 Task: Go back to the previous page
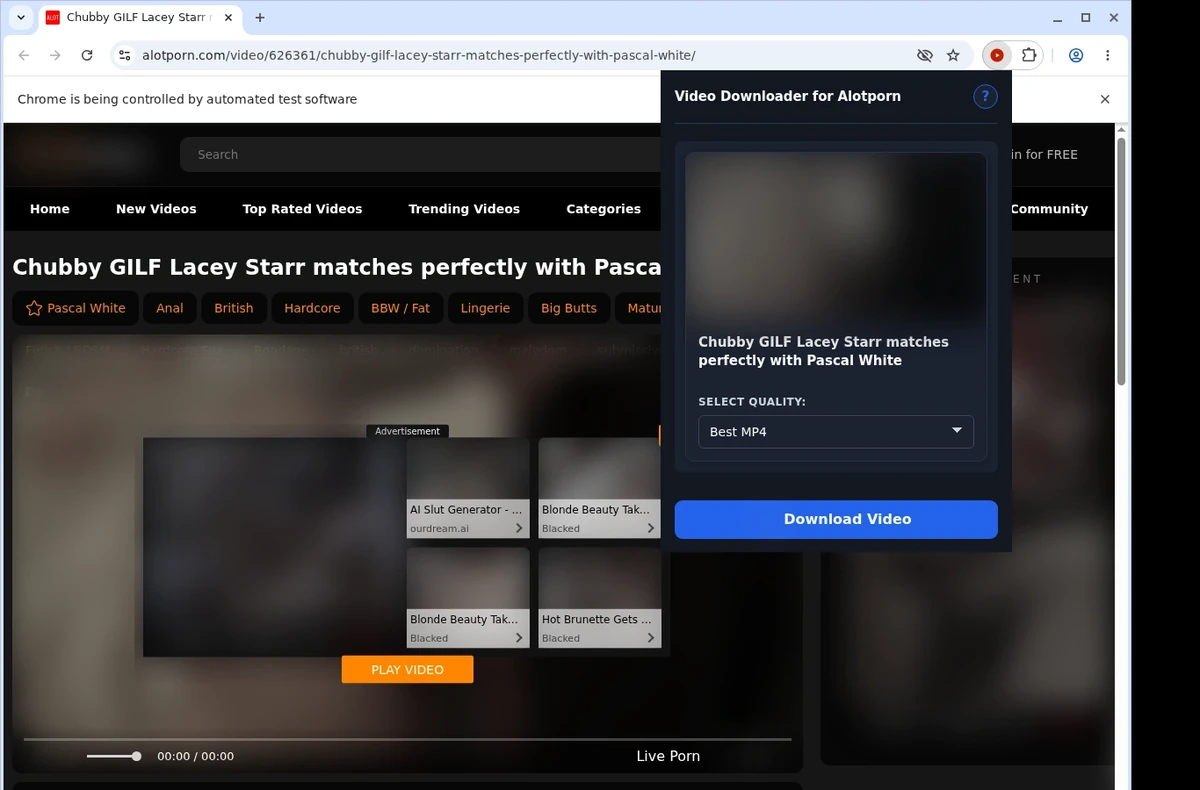(24, 56)
